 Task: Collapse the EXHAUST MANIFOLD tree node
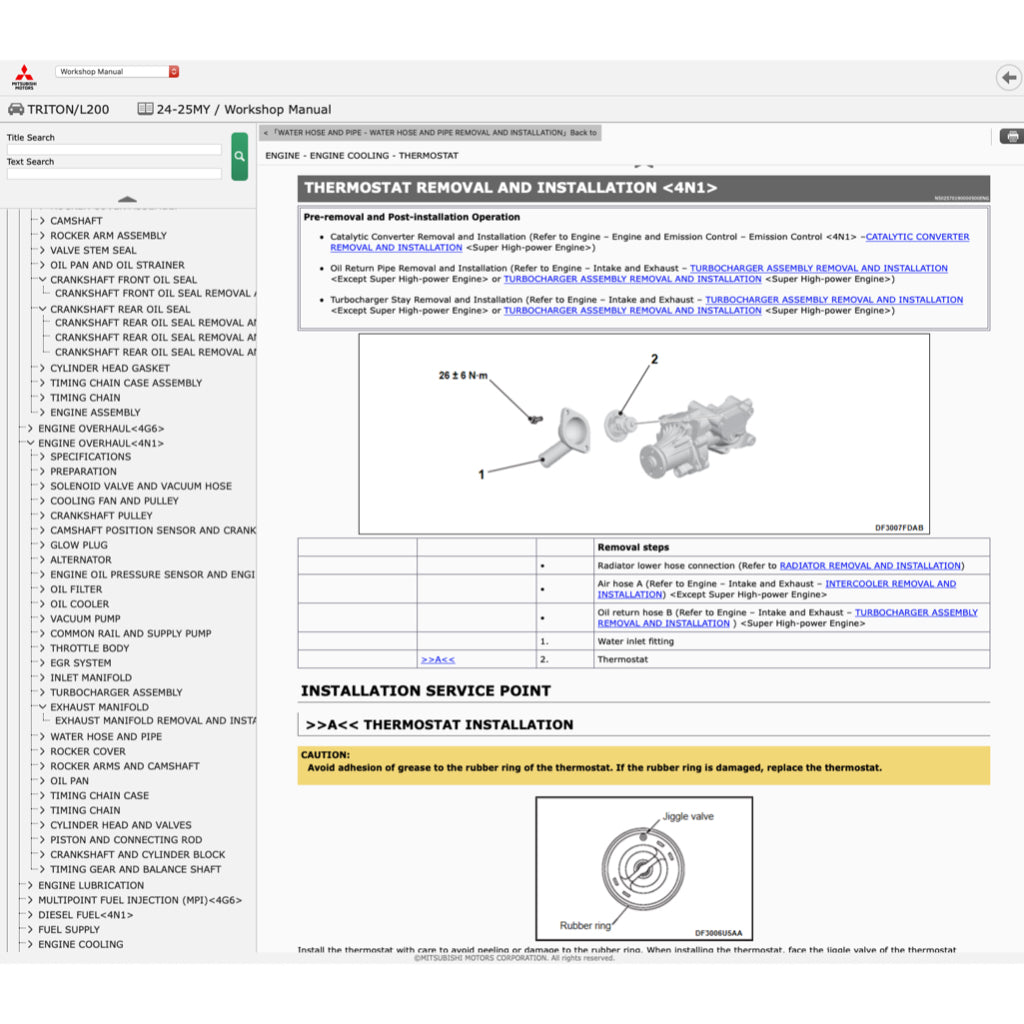coord(42,707)
